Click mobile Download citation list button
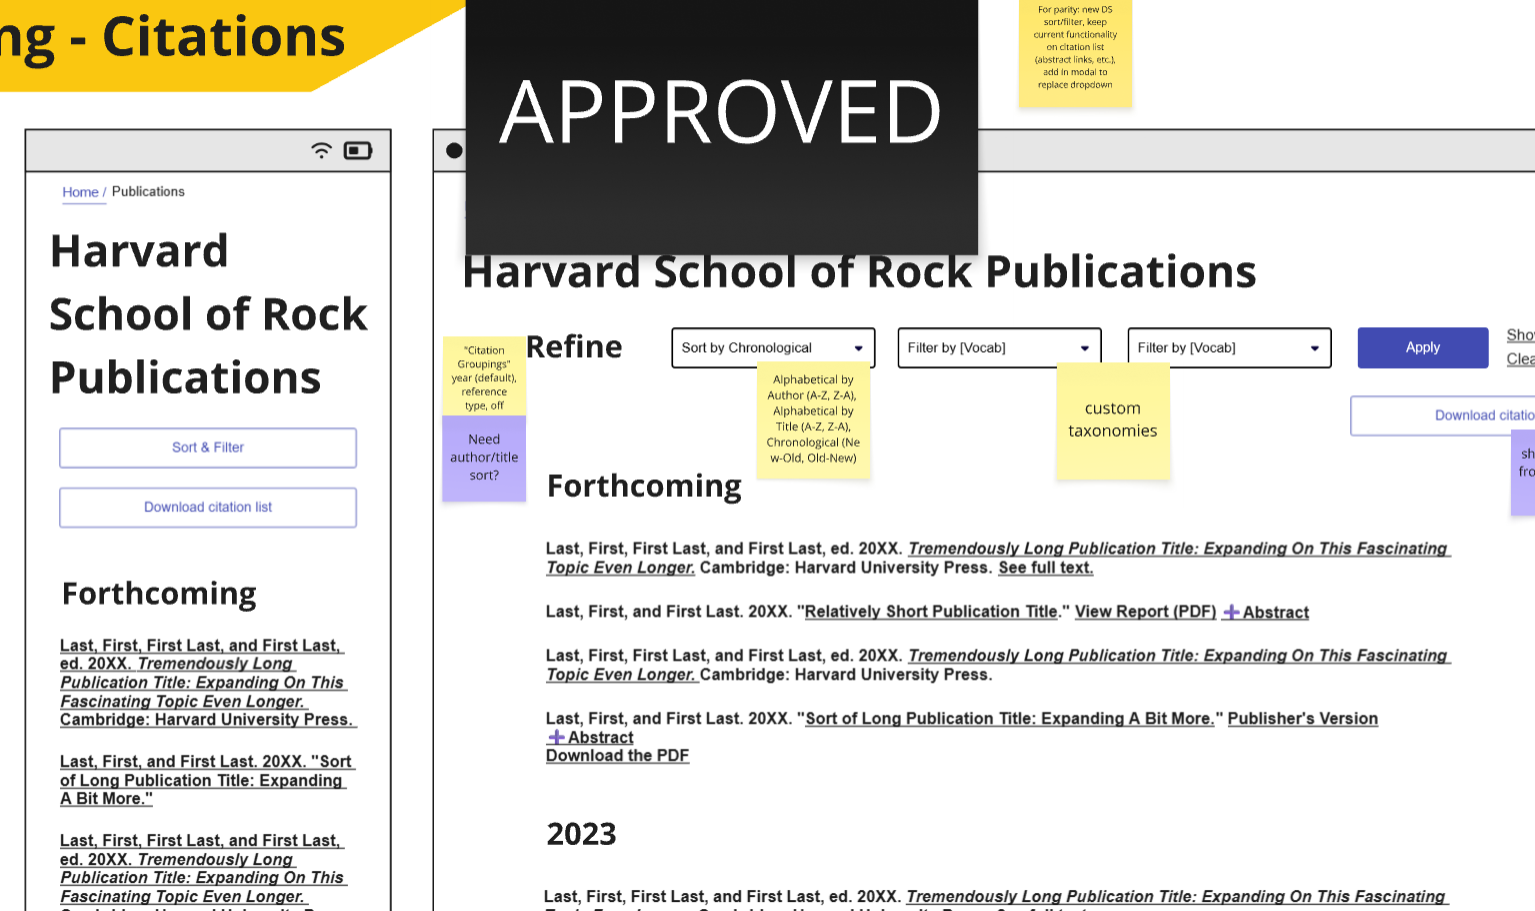 [x=208, y=508]
